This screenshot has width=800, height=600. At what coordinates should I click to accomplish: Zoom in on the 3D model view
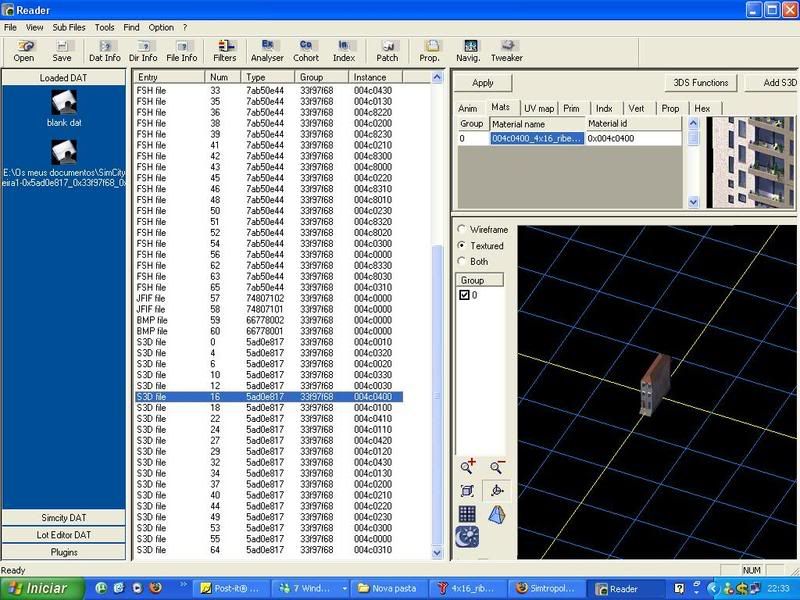click(467, 466)
